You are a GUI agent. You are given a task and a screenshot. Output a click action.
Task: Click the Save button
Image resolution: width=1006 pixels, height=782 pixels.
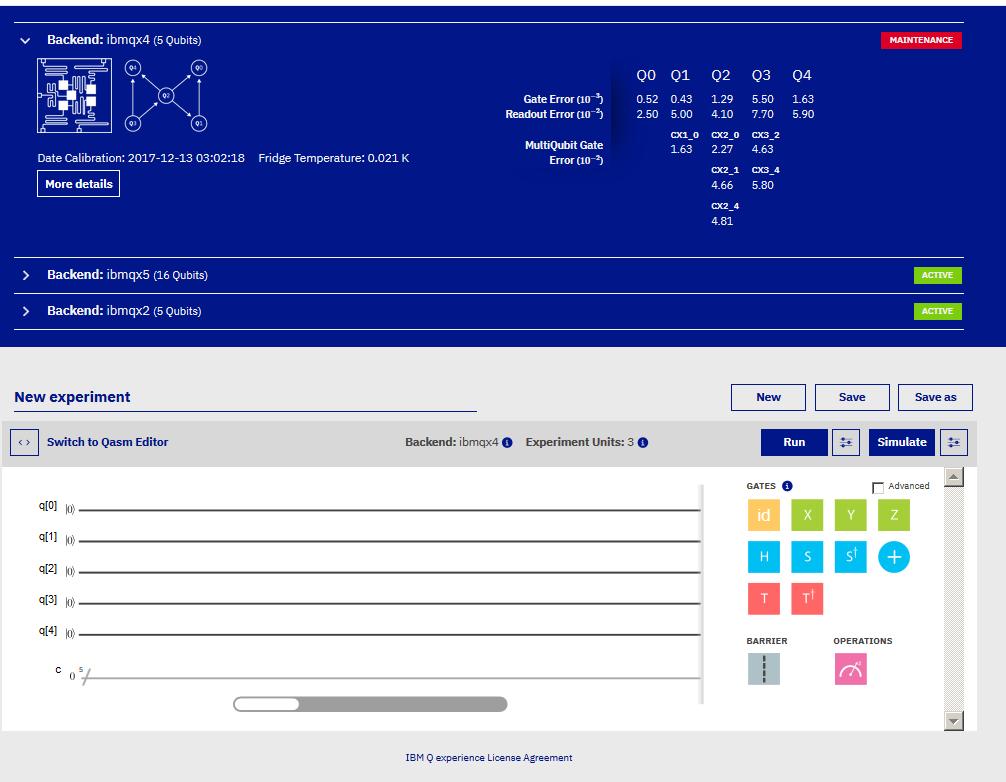click(x=852, y=397)
